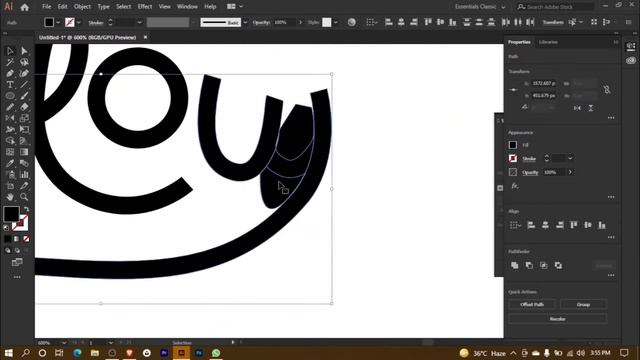Open stroke weight dropdown in Properties panel
640x360 pixels.
tap(570, 158)
